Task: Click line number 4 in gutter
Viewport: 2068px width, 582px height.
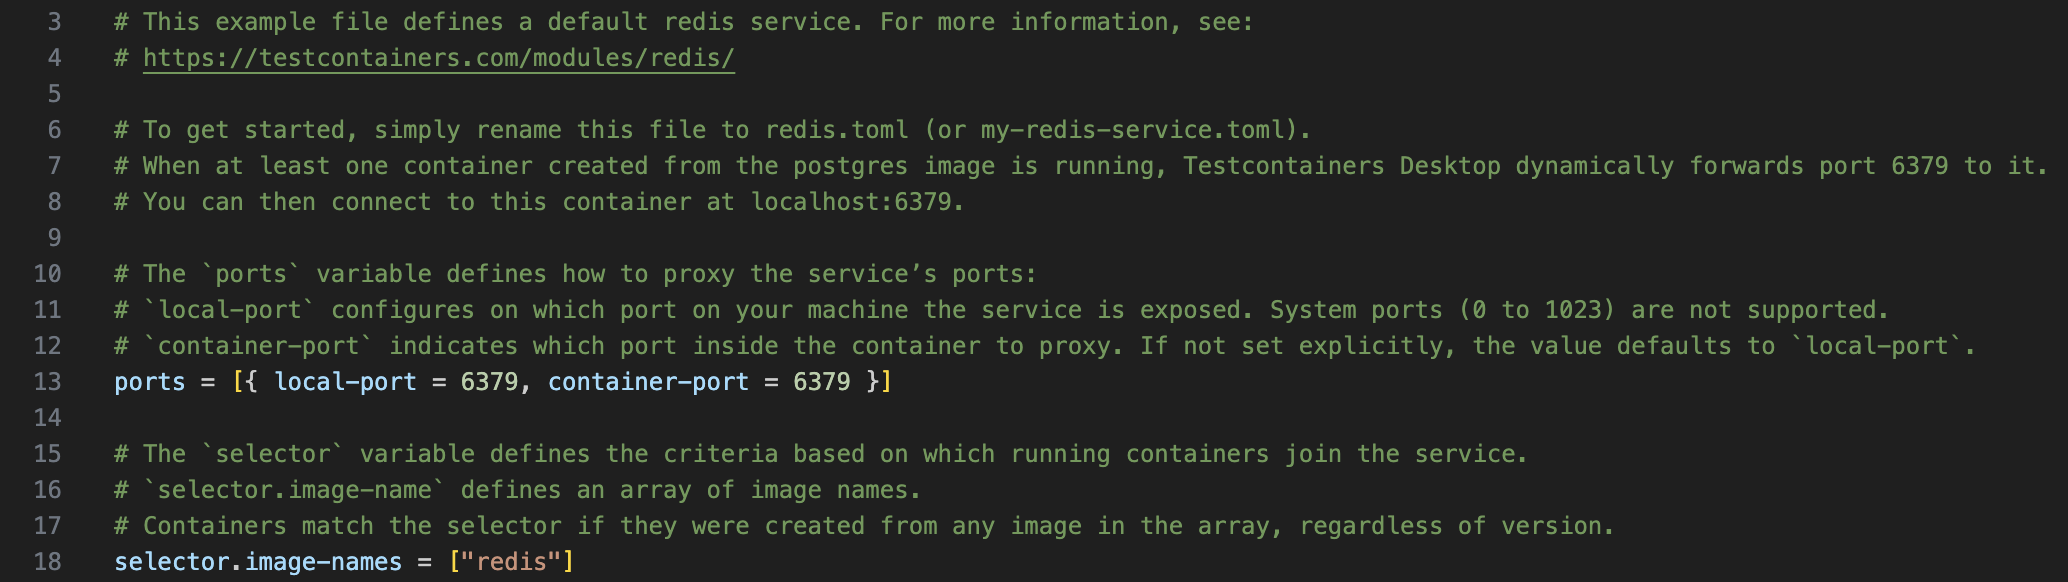Action: pos(54,58)
